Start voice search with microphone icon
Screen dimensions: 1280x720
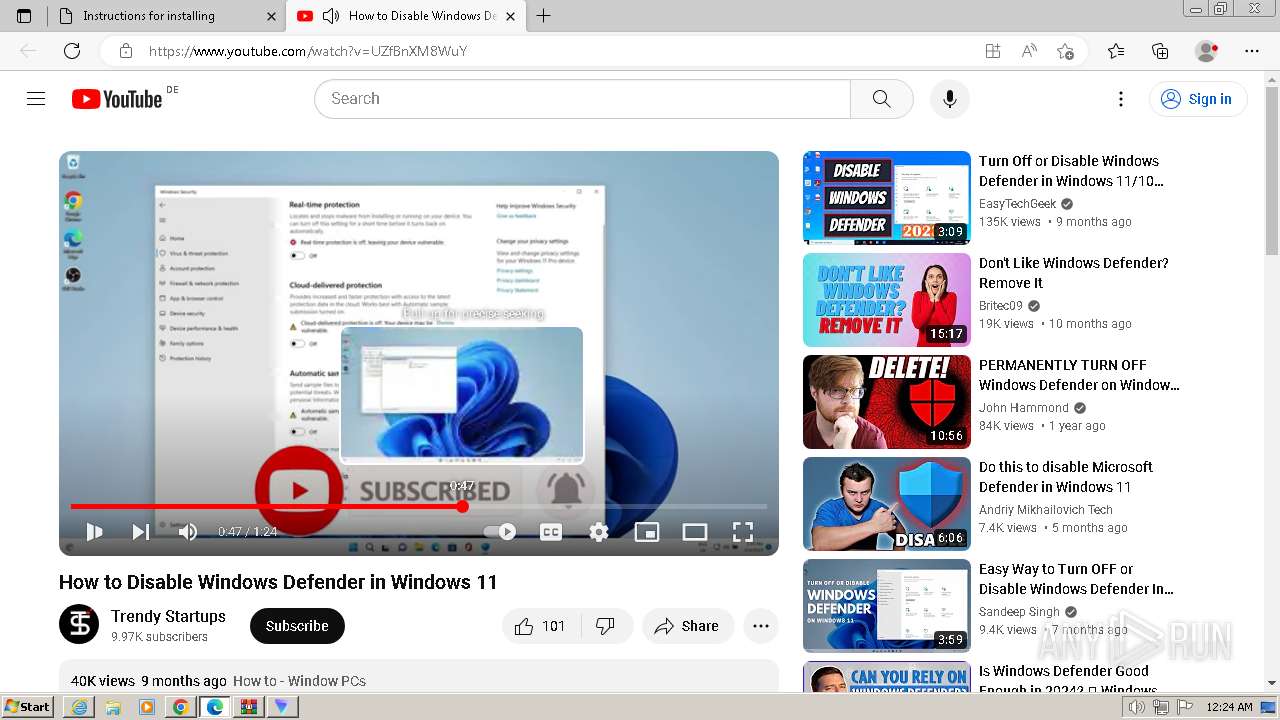point(950,99)
